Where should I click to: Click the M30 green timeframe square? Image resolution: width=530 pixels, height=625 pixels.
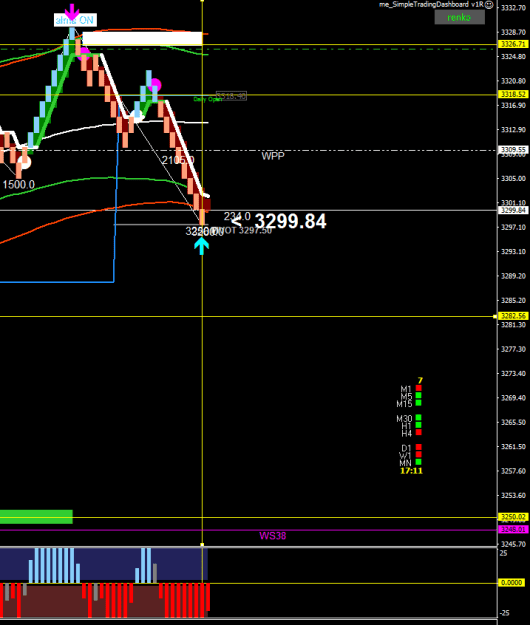point(418,417)
